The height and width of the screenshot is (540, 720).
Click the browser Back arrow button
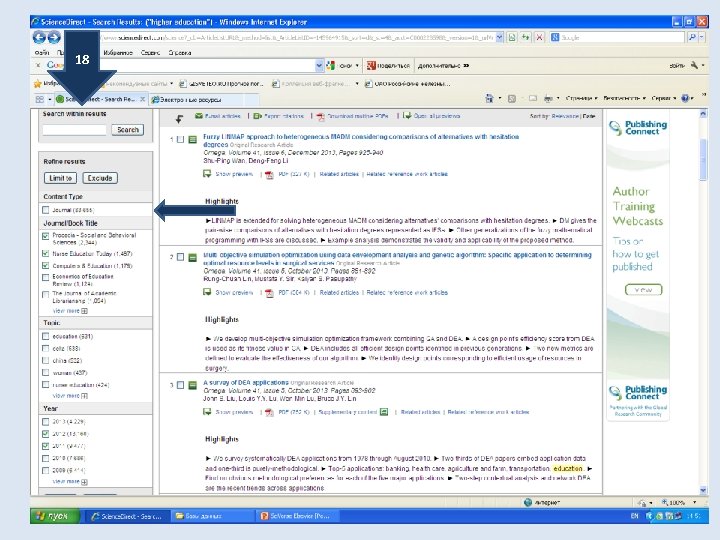(x=39, y=38)
